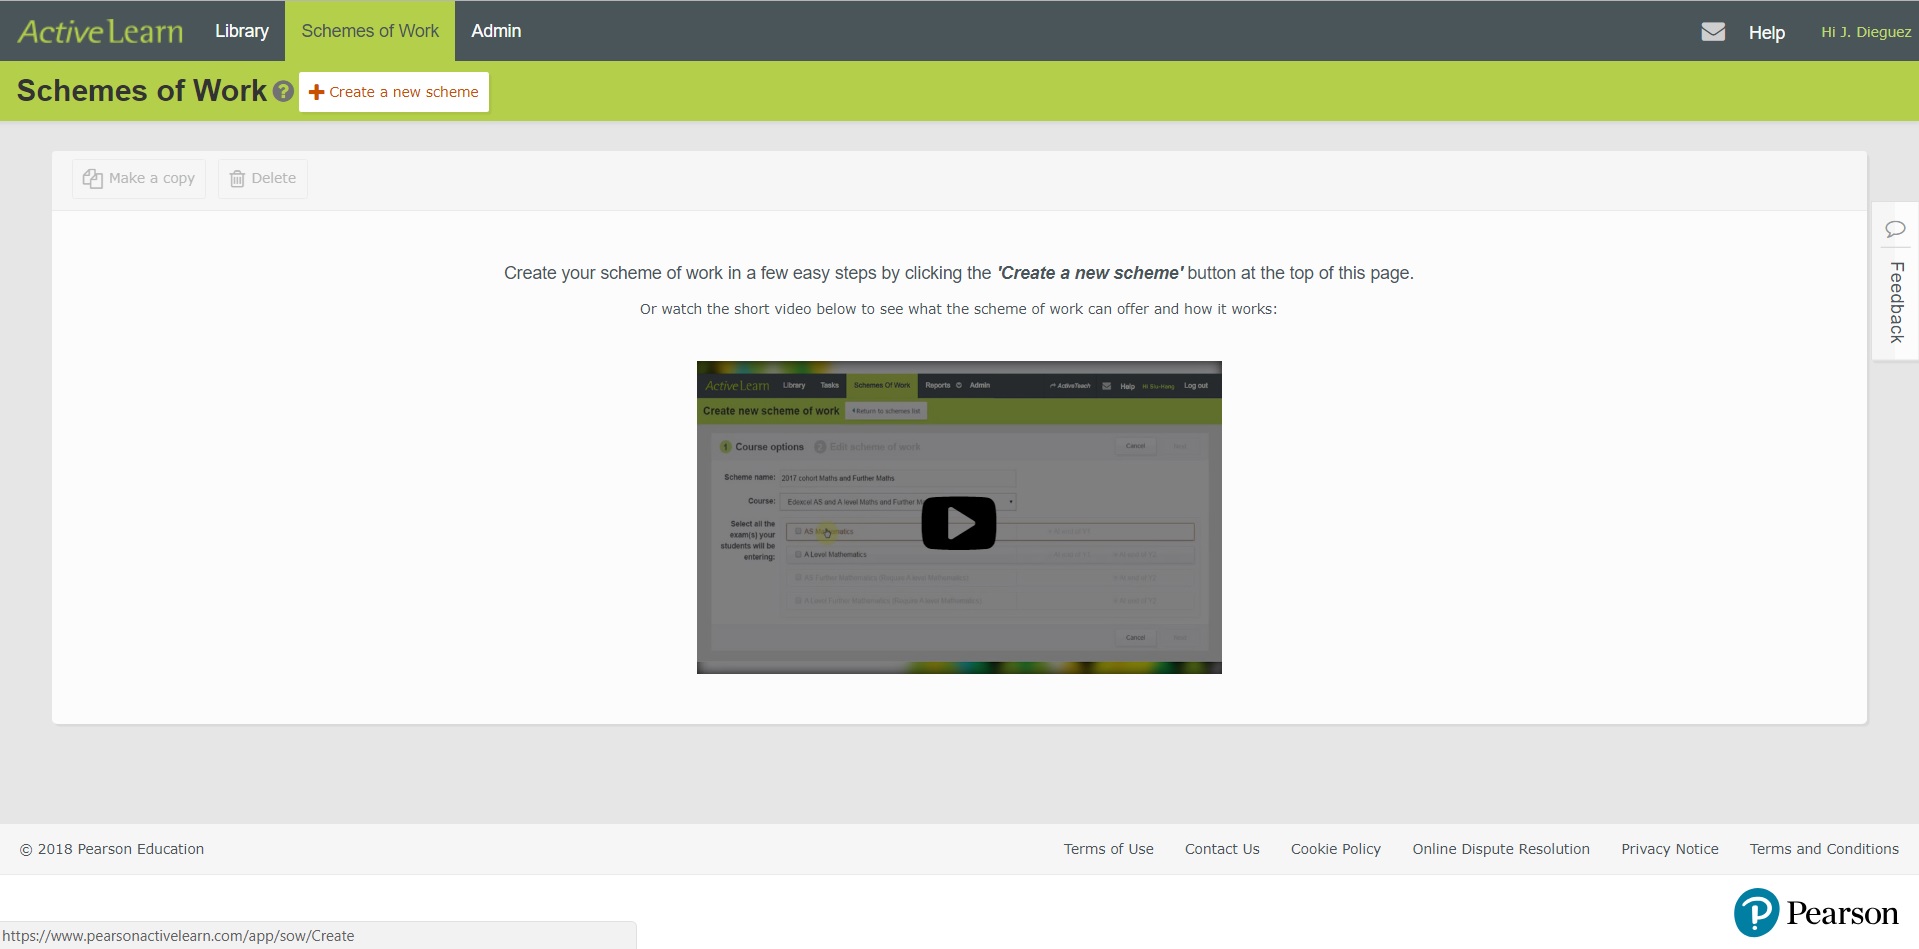Viewport: 1919px width, 949px height.
Task: Play the scheme of work video
Action: (x=958, y=523)
